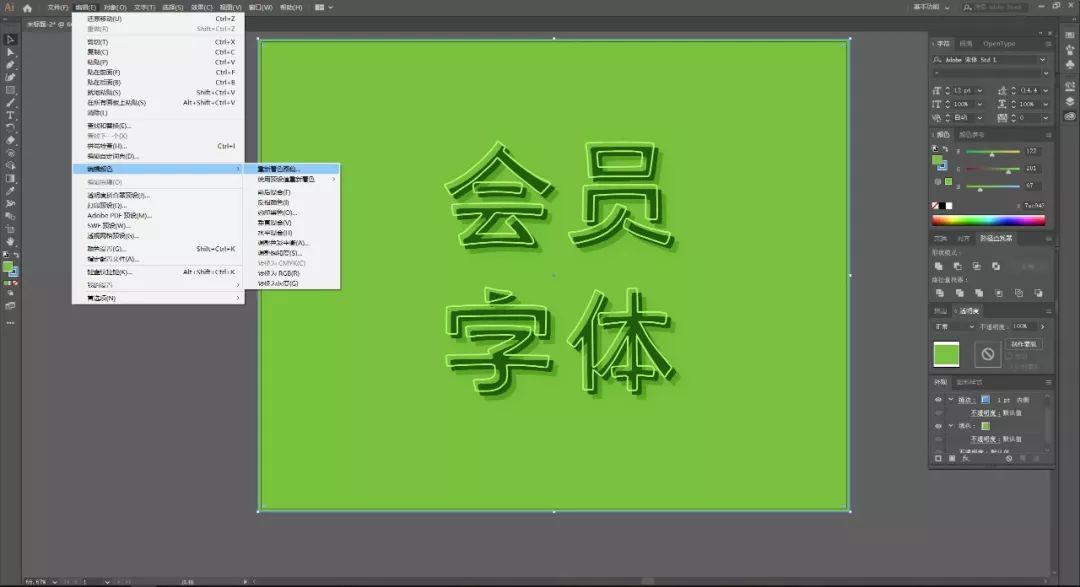
Task: Toggle visibility of the fill (填色) attribute
Action: [x=938, y=426]
